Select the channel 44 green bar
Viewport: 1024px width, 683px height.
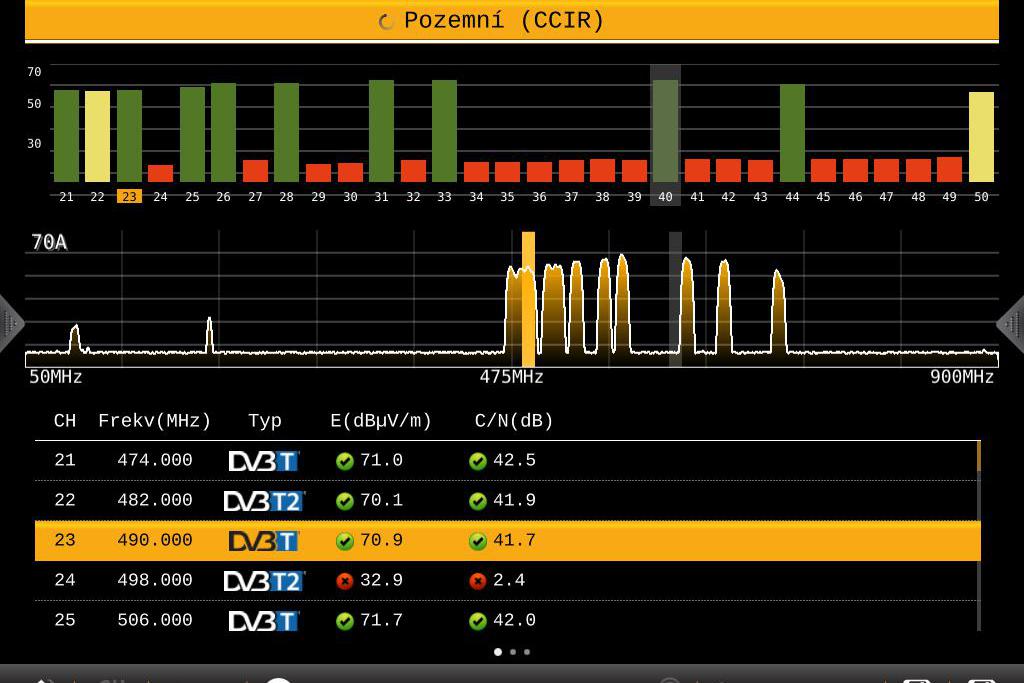coord(792,132)
